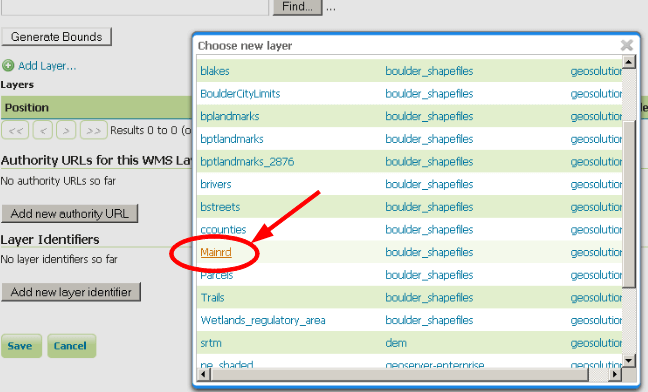This screenshot has height=392, width=648.
Task: Go to next results page button
Action: pyautogui.click(x=66, y=131)
